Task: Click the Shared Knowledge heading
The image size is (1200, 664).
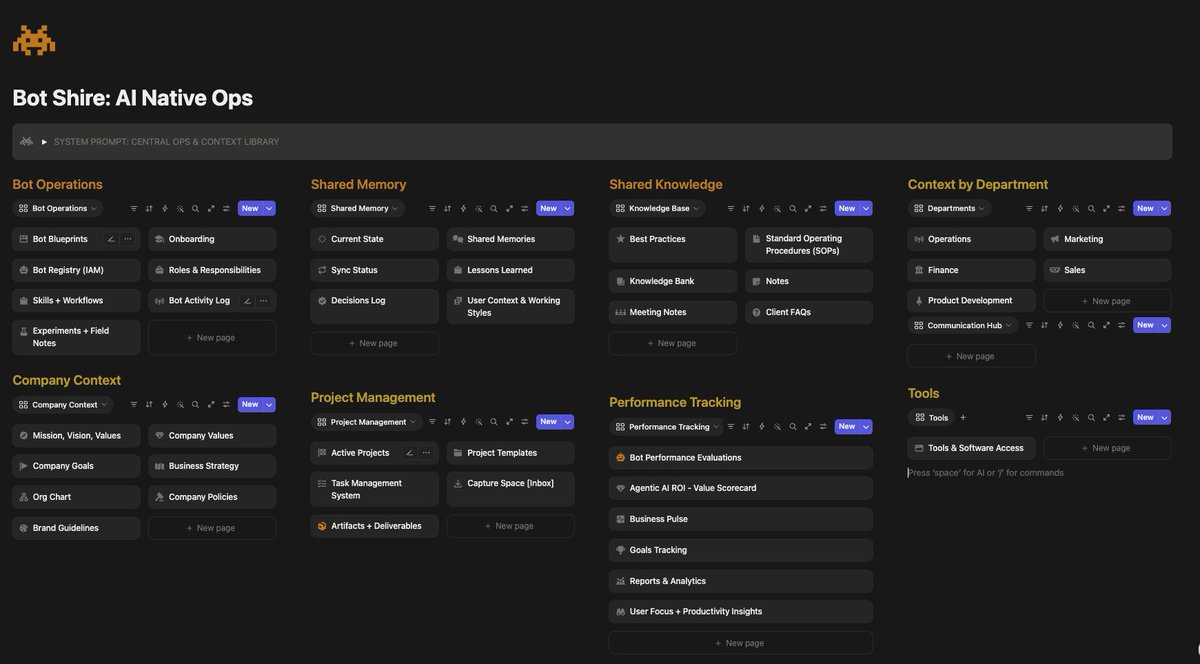Action: (x=666, y=184)
